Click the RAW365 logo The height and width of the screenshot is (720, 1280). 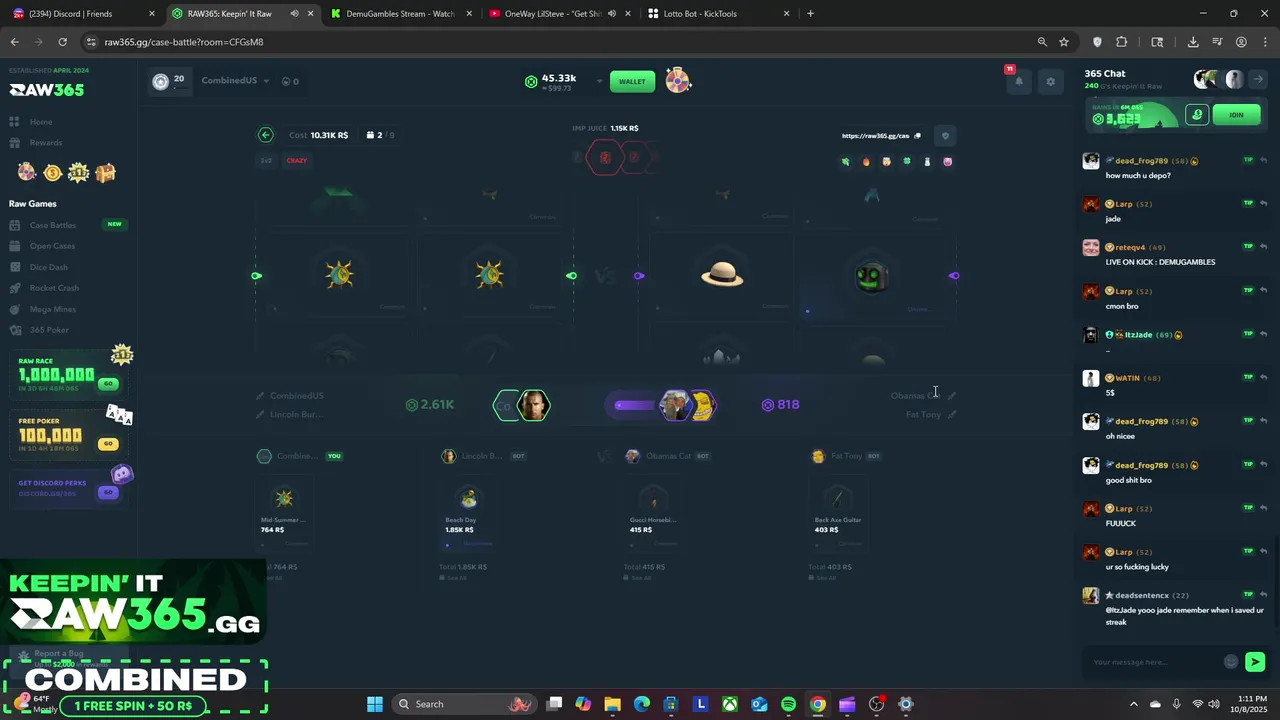pyautogui.click(x=47, y=90)
